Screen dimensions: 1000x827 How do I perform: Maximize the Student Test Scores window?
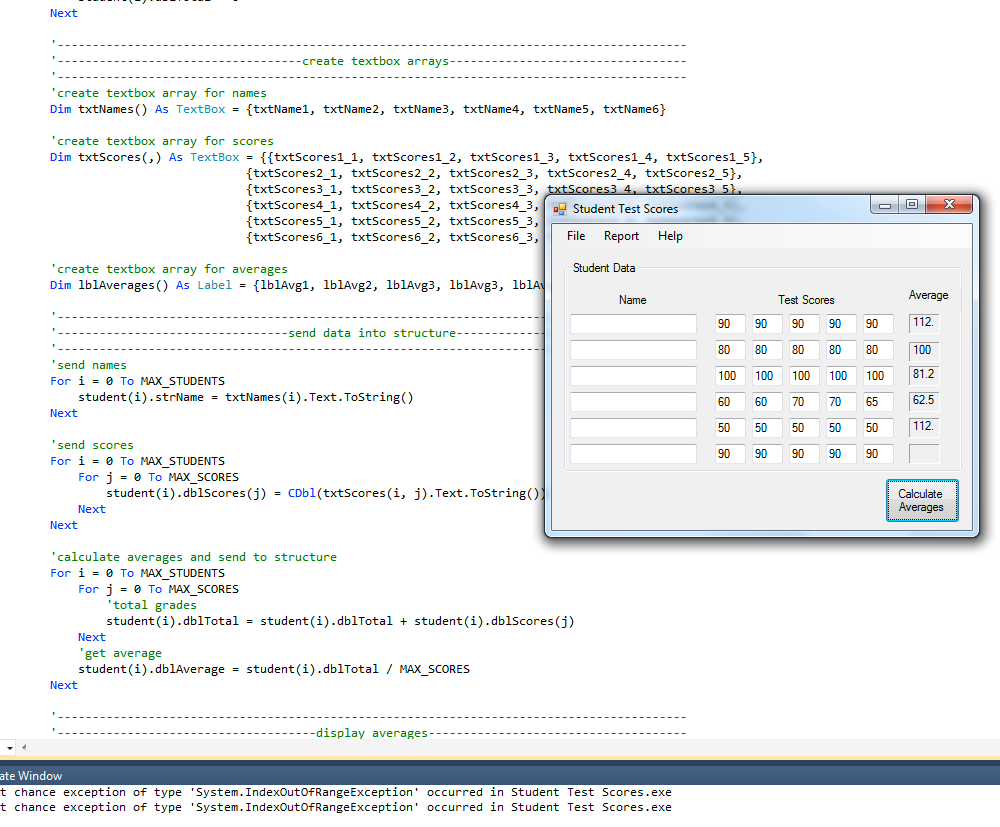coord(912,205)
